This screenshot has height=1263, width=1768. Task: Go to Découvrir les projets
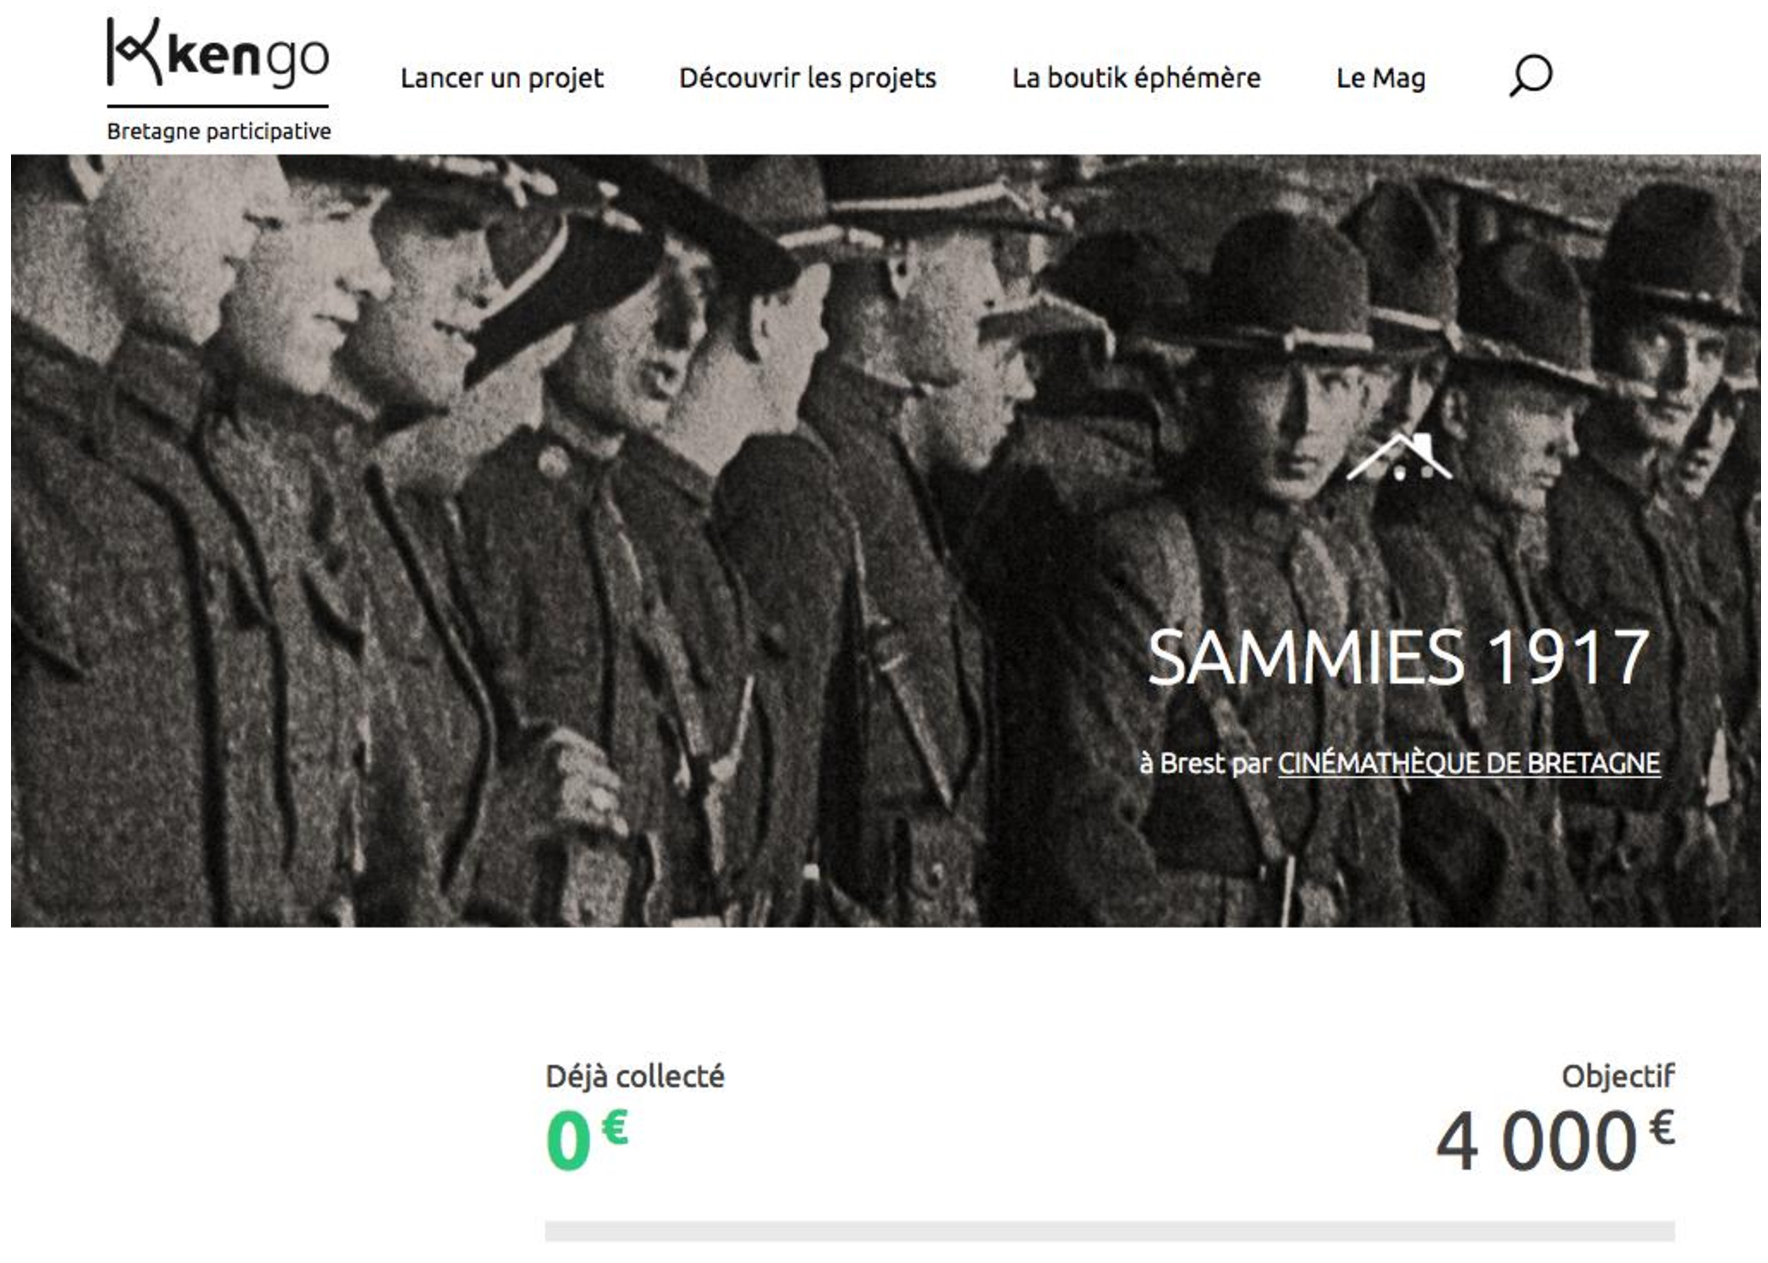(807, 78)
